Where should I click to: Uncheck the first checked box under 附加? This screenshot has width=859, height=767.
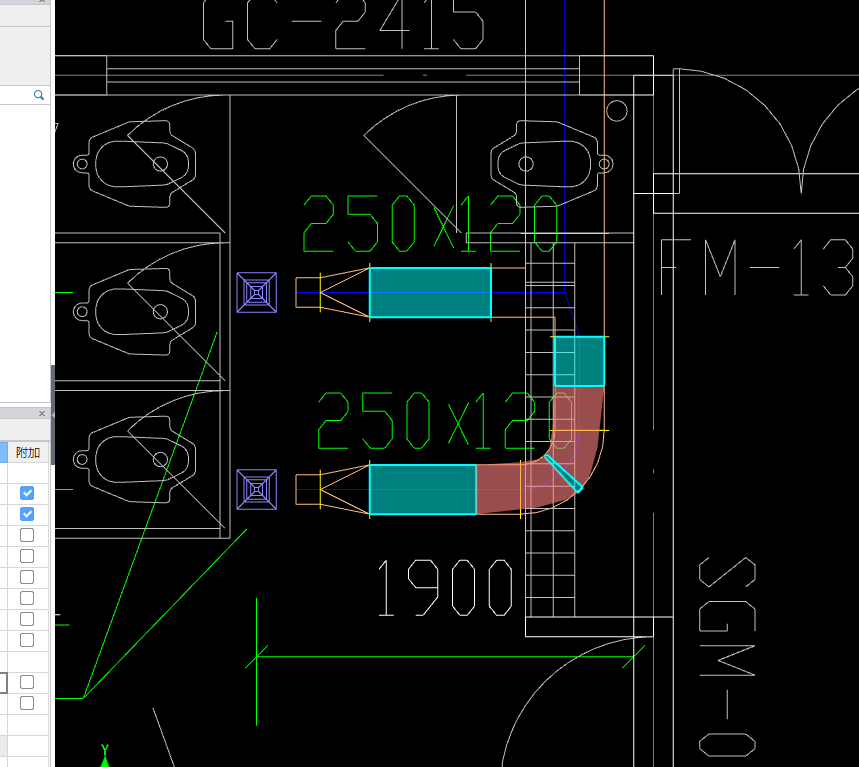pyautogui.click(x=27, y=493)
